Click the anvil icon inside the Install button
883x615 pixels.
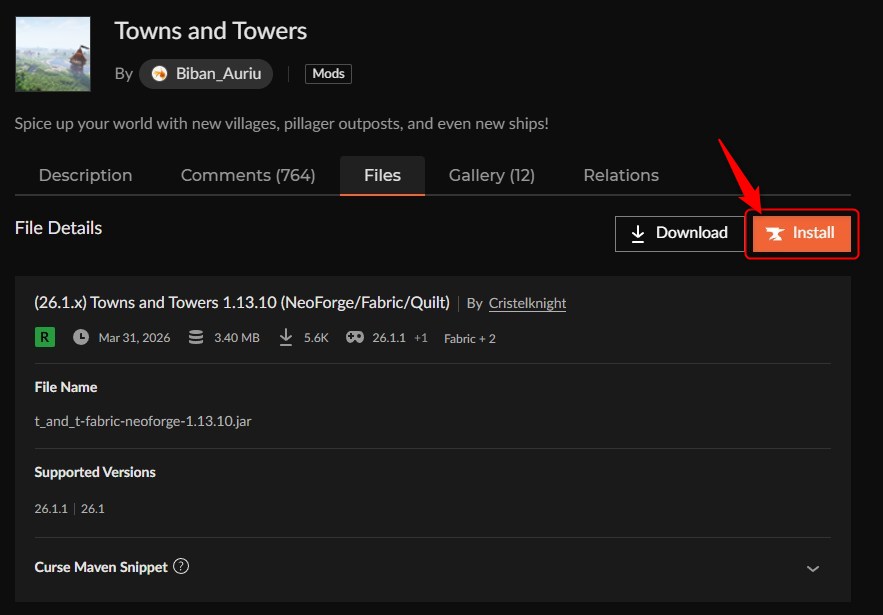777,233
